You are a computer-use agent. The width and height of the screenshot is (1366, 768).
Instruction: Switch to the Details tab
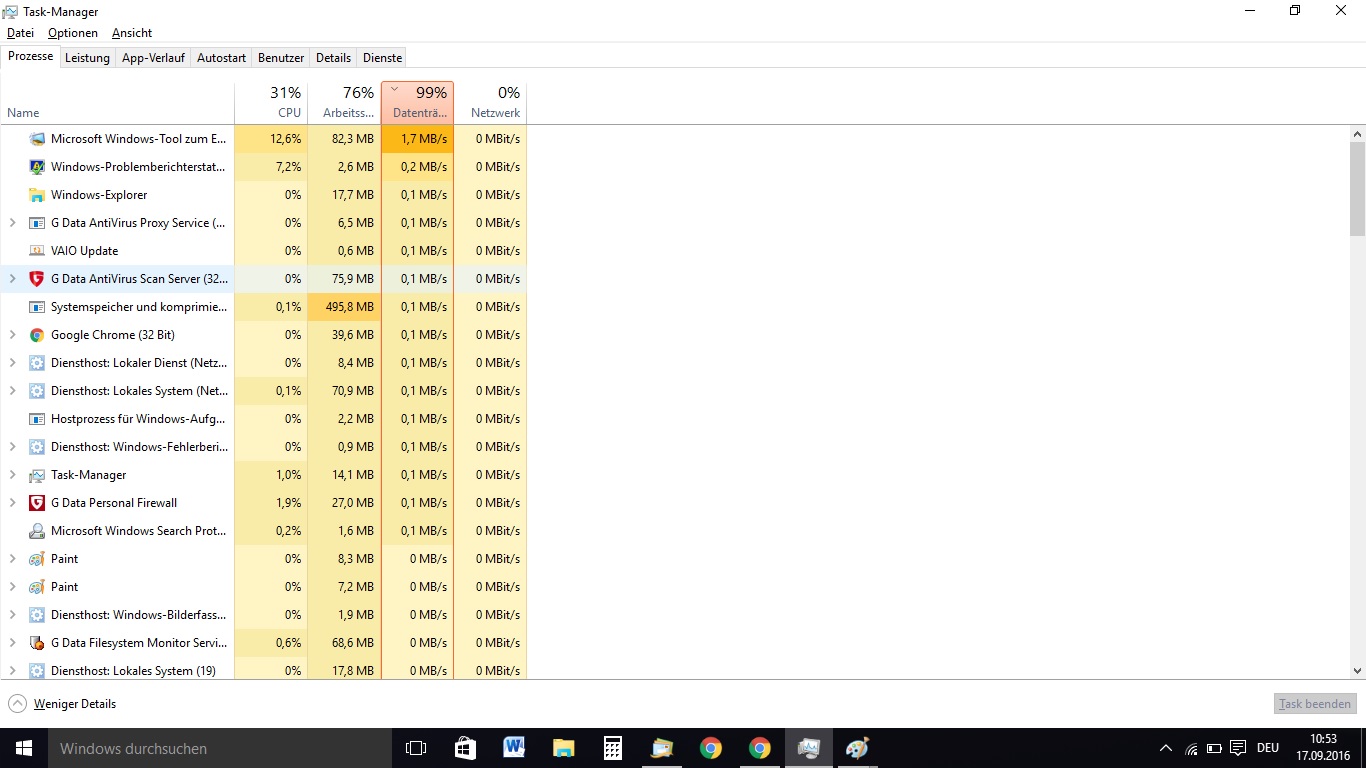pos(333,58)
